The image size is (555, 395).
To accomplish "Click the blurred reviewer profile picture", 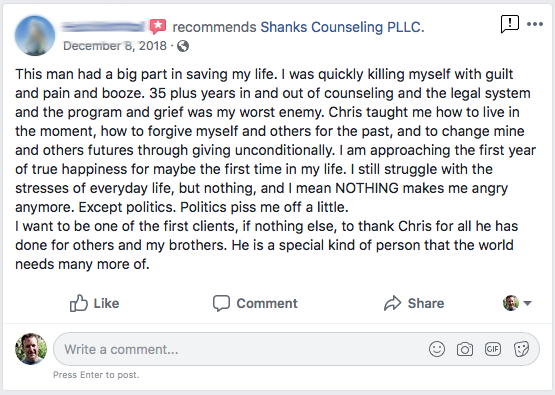I will coord(35,35).
